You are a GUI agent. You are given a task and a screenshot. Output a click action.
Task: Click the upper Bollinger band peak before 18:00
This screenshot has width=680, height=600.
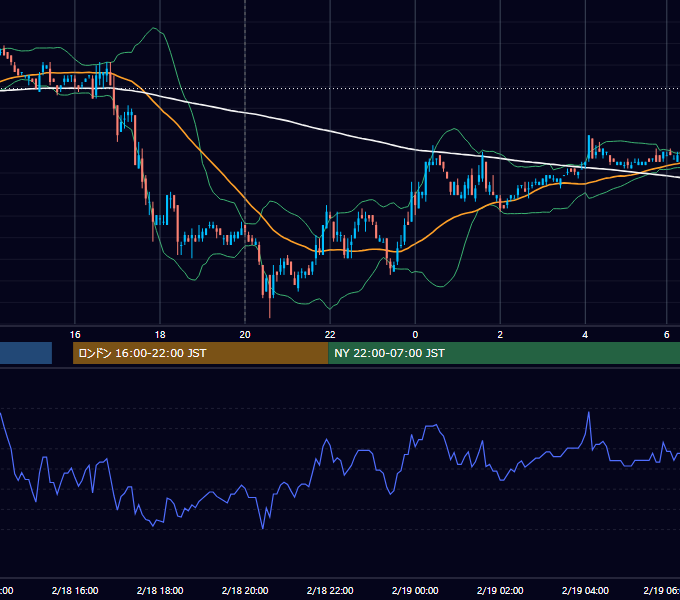[153, 29]
